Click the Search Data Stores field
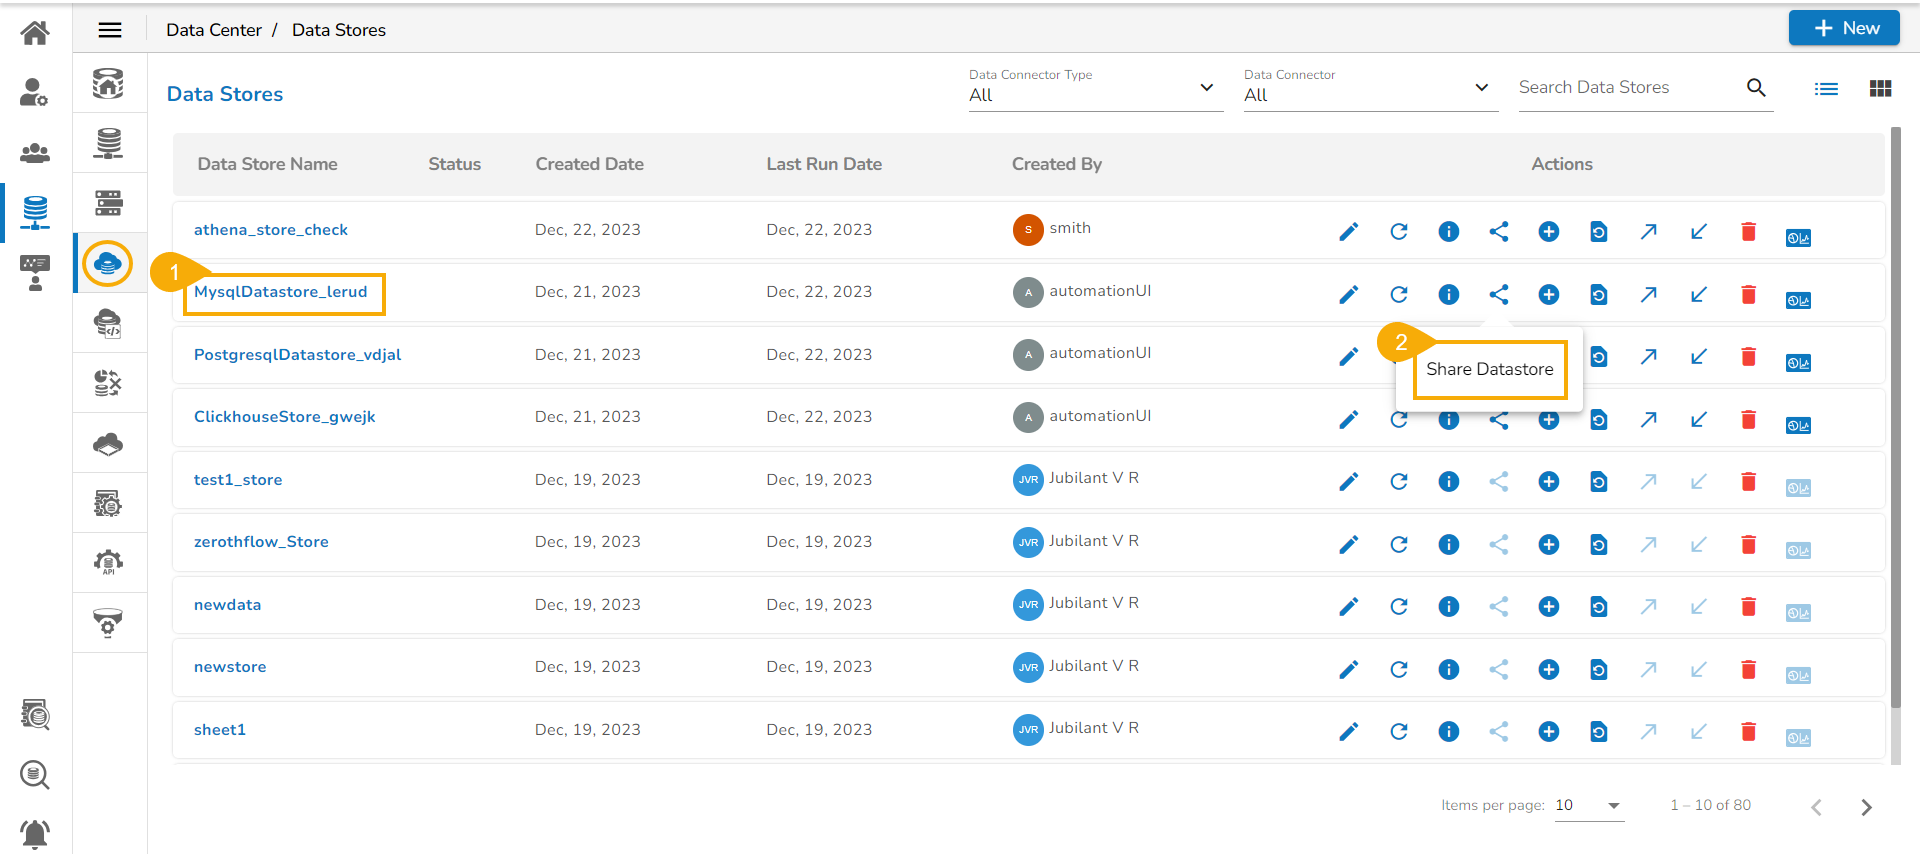 tap(1628, 88)
